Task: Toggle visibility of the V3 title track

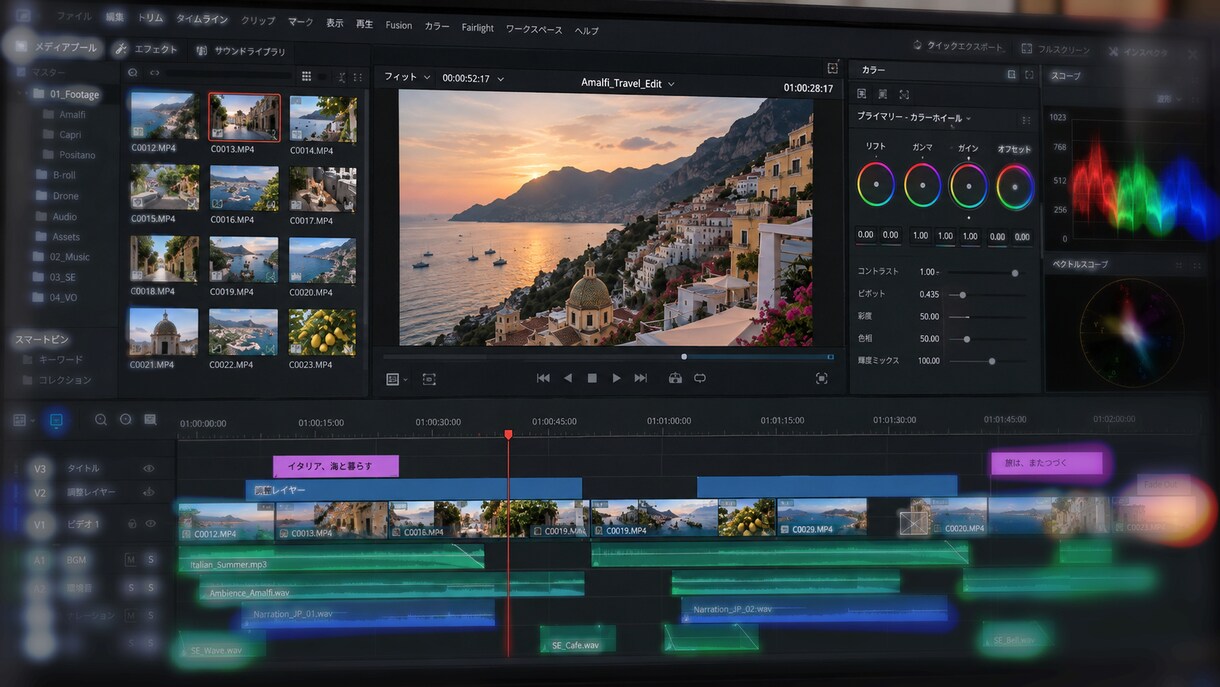Action: pos(149,468)
